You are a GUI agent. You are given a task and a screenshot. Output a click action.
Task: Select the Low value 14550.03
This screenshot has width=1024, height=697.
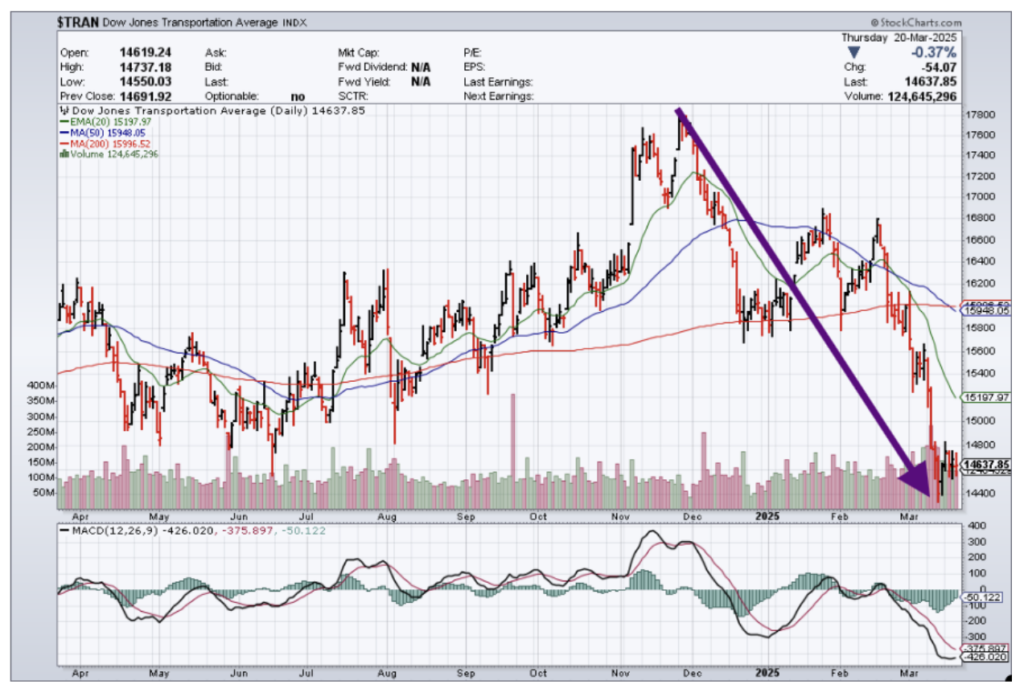[145, 82]
